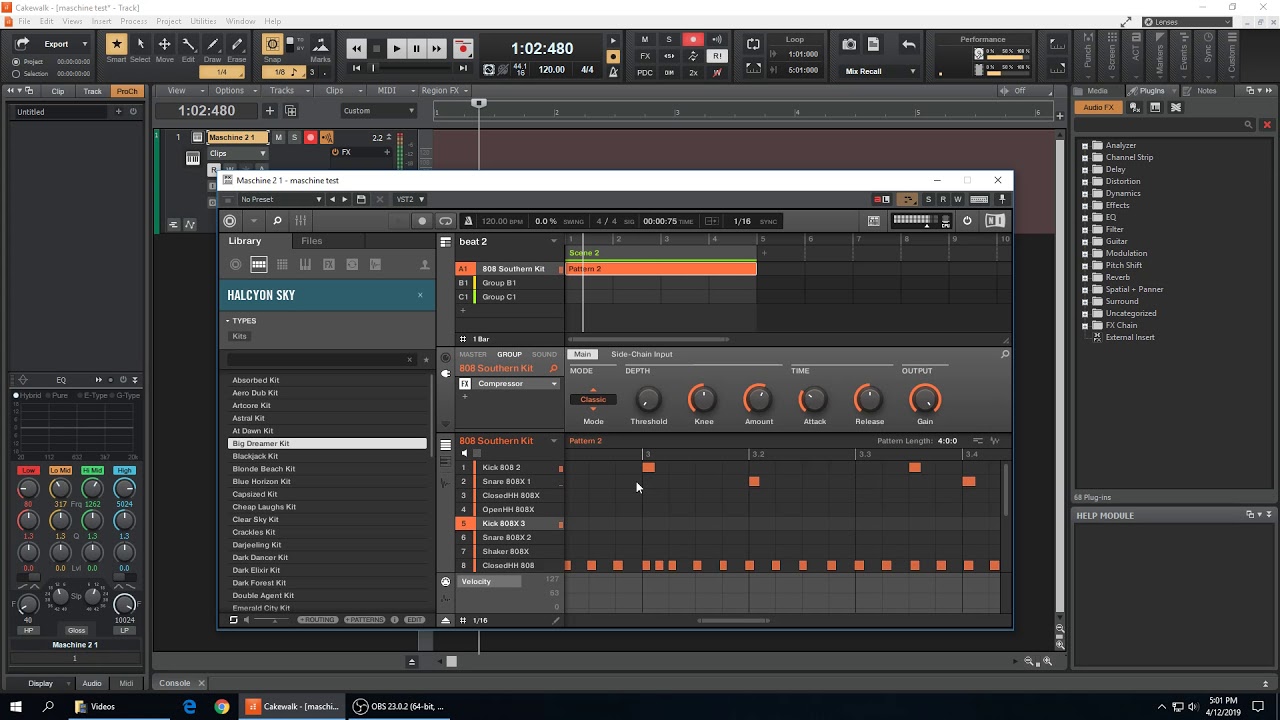
Task: Open the Custom track control dropdown
Action: coord(377,111)
